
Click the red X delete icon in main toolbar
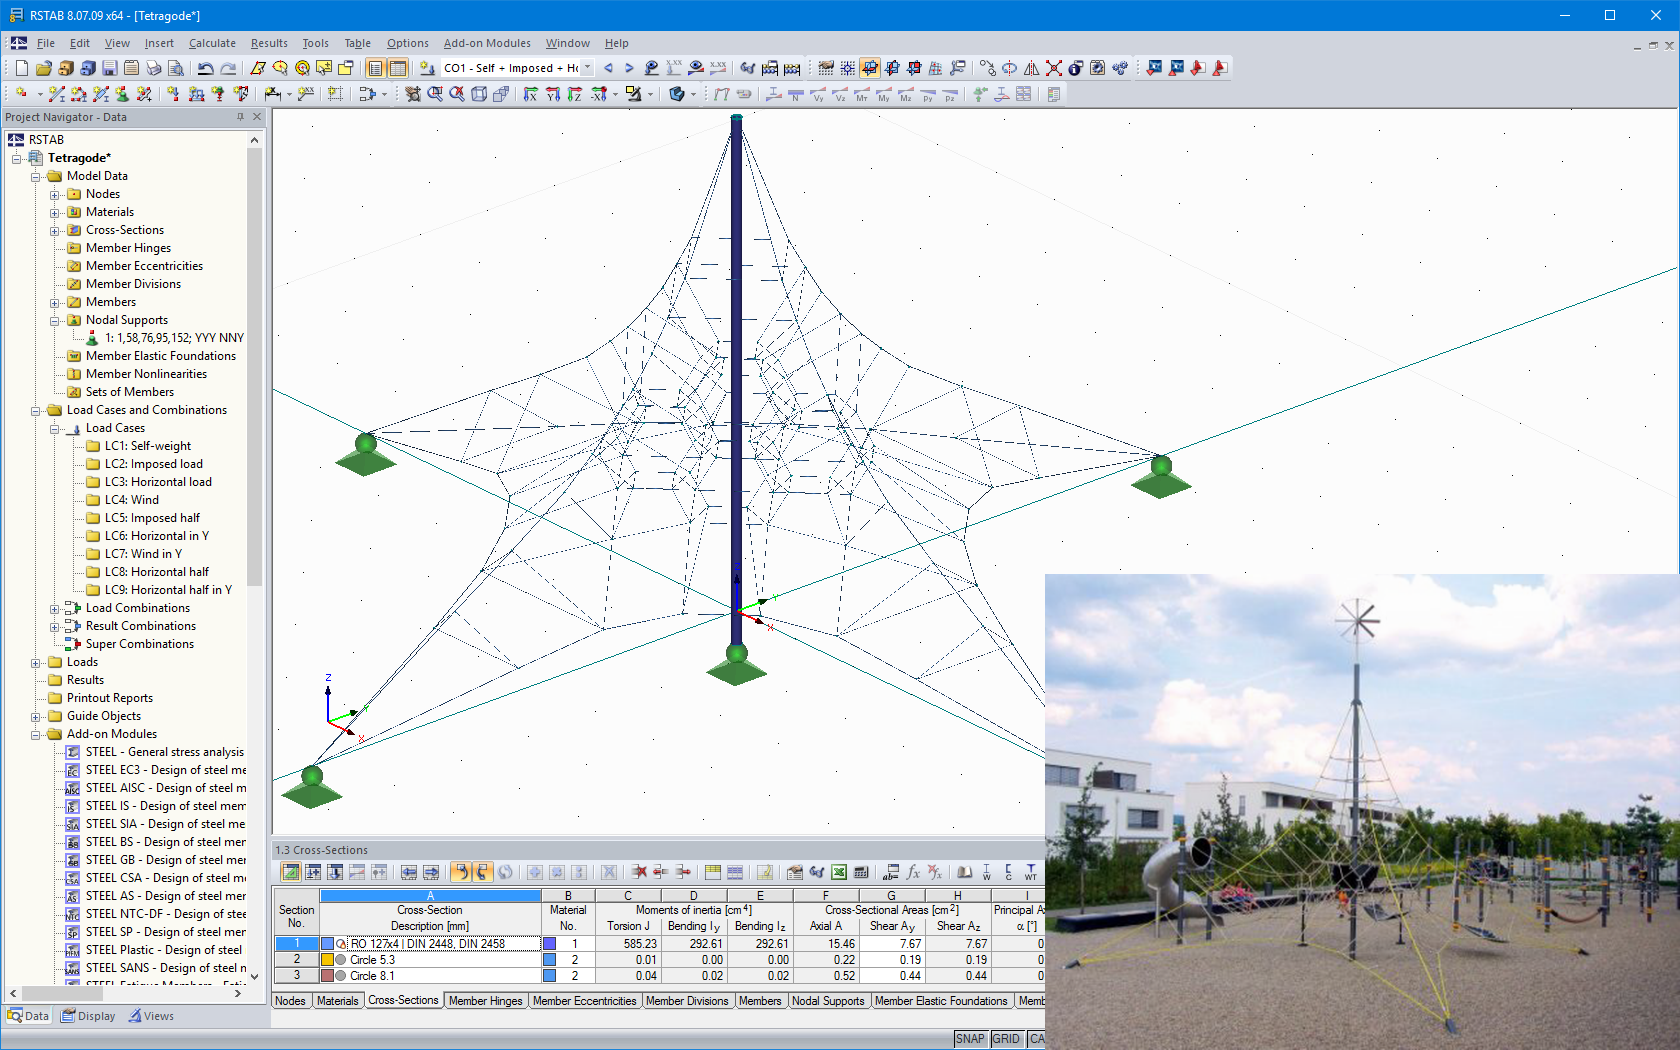[1053, 68]
